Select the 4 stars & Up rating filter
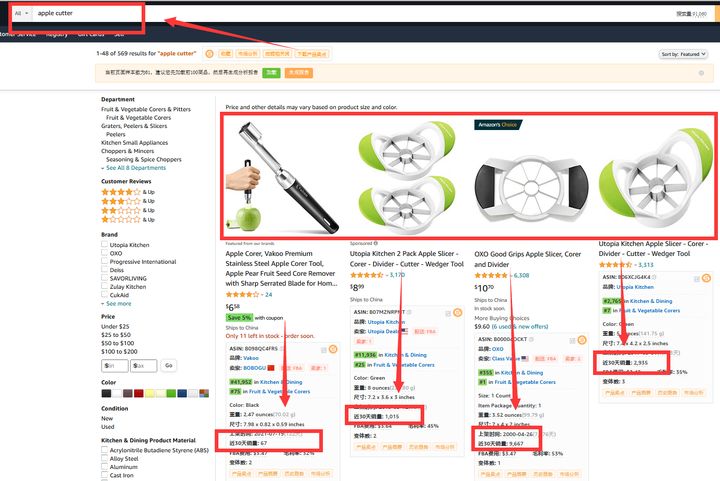 click(128, 192)
